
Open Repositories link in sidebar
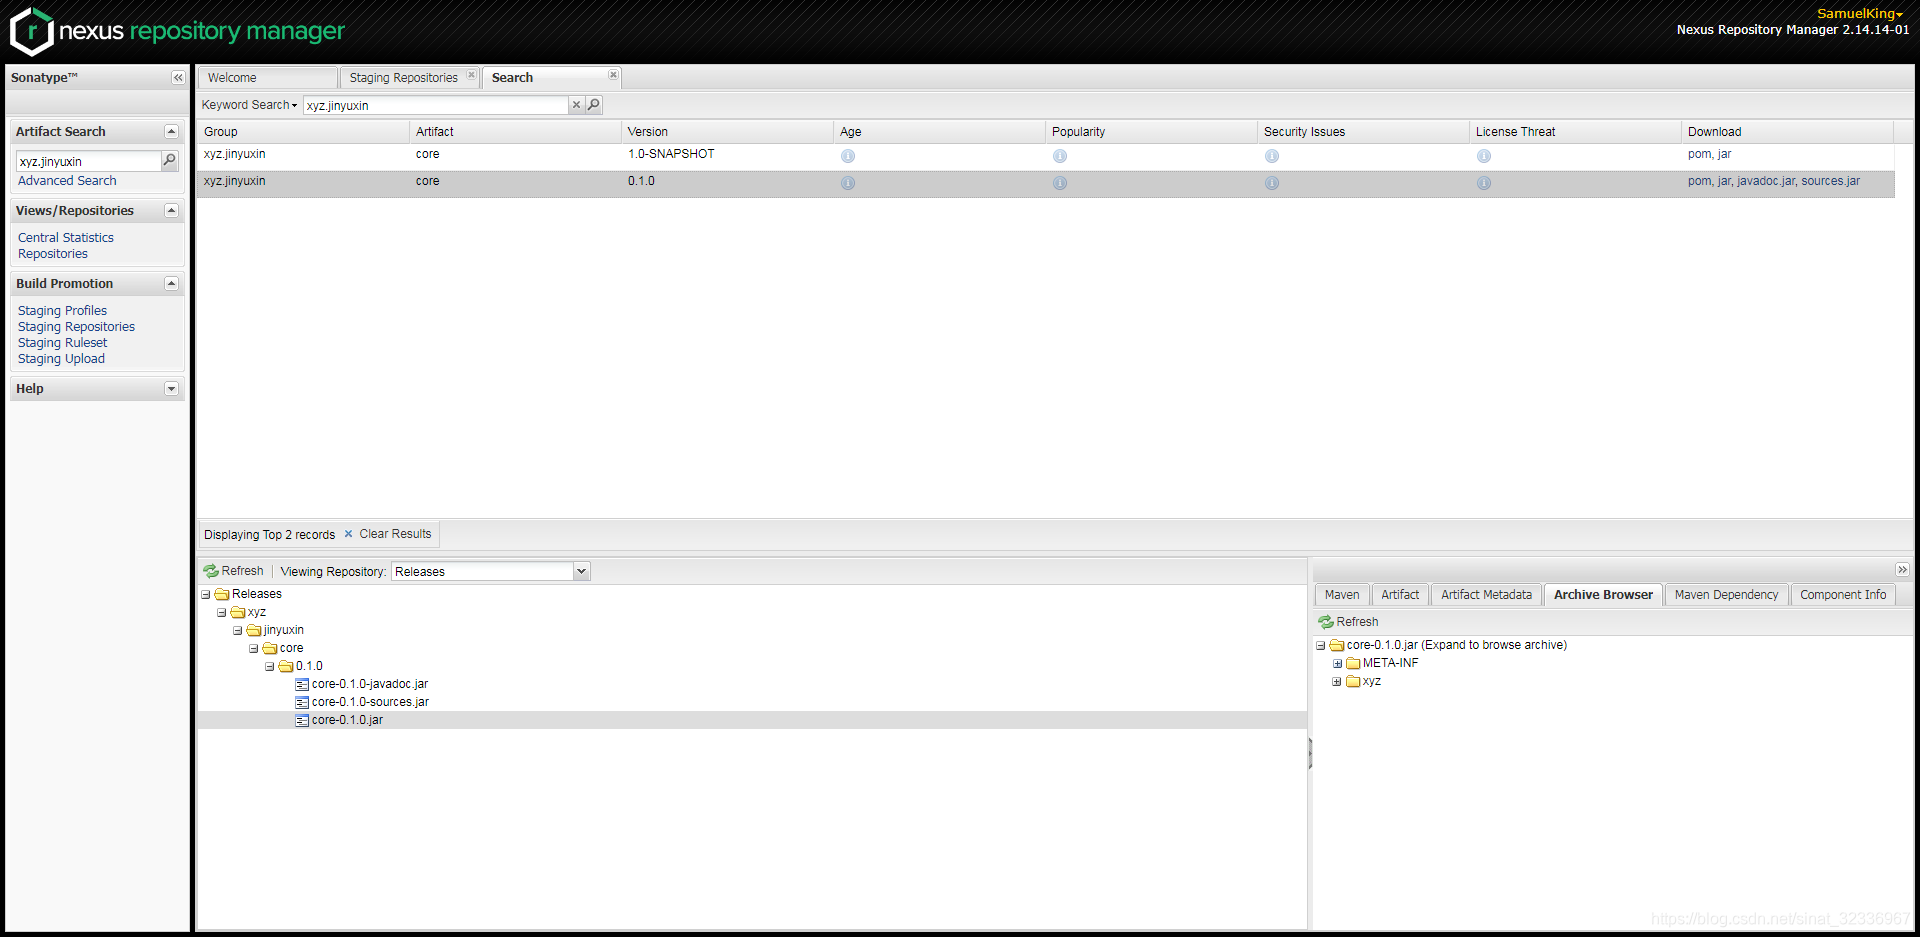tap(53, 254)
